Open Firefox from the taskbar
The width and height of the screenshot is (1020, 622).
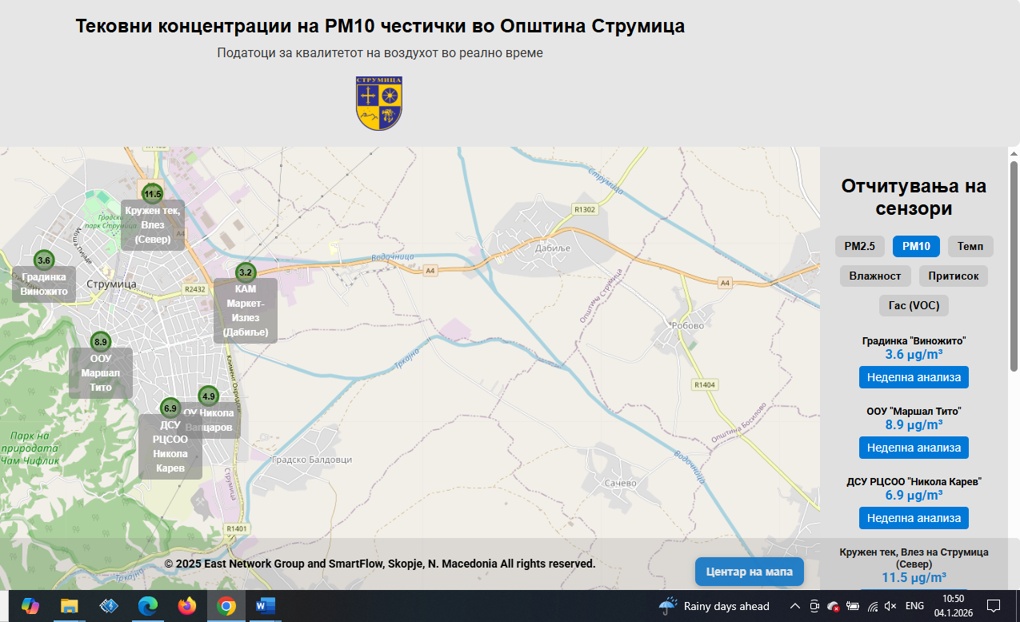click(x=187, y=606)
